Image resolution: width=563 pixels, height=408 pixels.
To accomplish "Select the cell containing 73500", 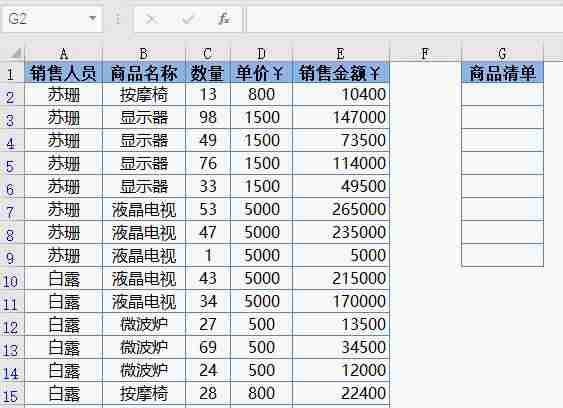I will click(341, 140).
